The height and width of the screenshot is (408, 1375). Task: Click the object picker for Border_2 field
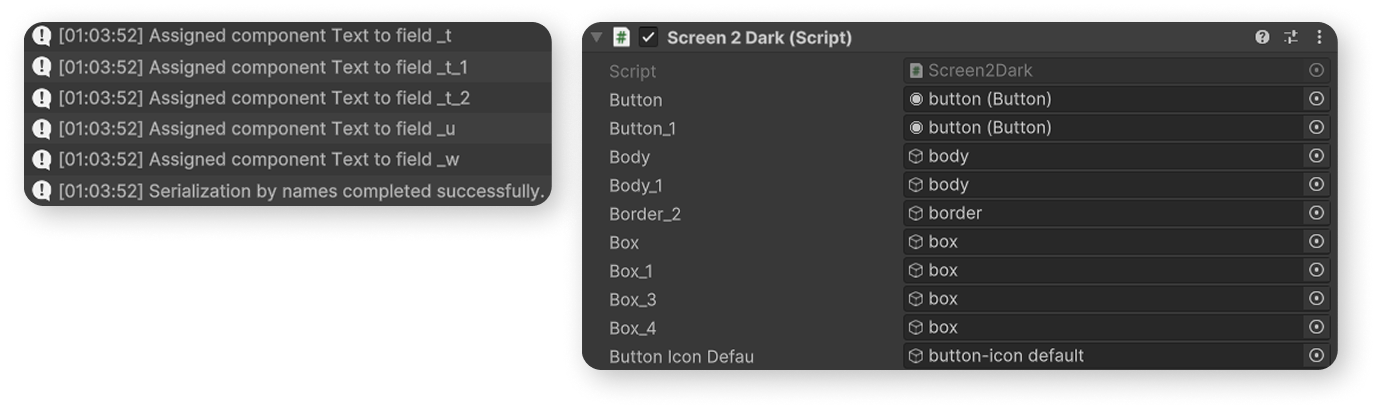[1316, 213]
